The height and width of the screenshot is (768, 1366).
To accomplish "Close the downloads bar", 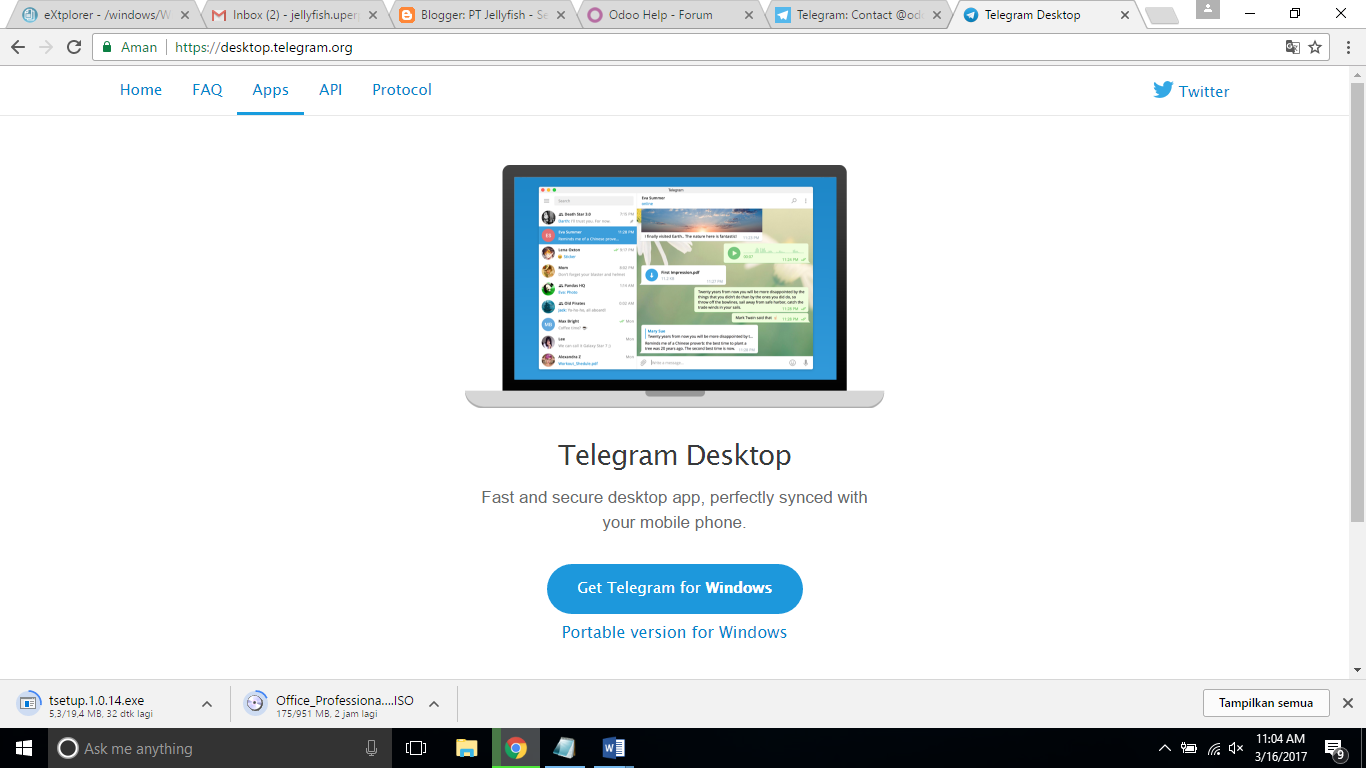I will [1347, 703].
